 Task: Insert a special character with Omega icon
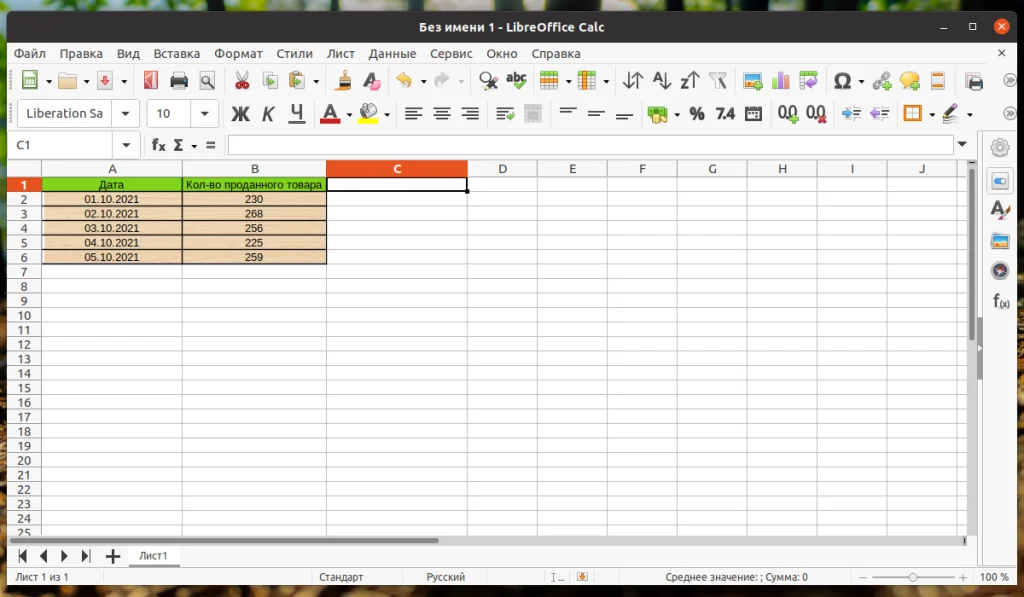click(845, 80)
